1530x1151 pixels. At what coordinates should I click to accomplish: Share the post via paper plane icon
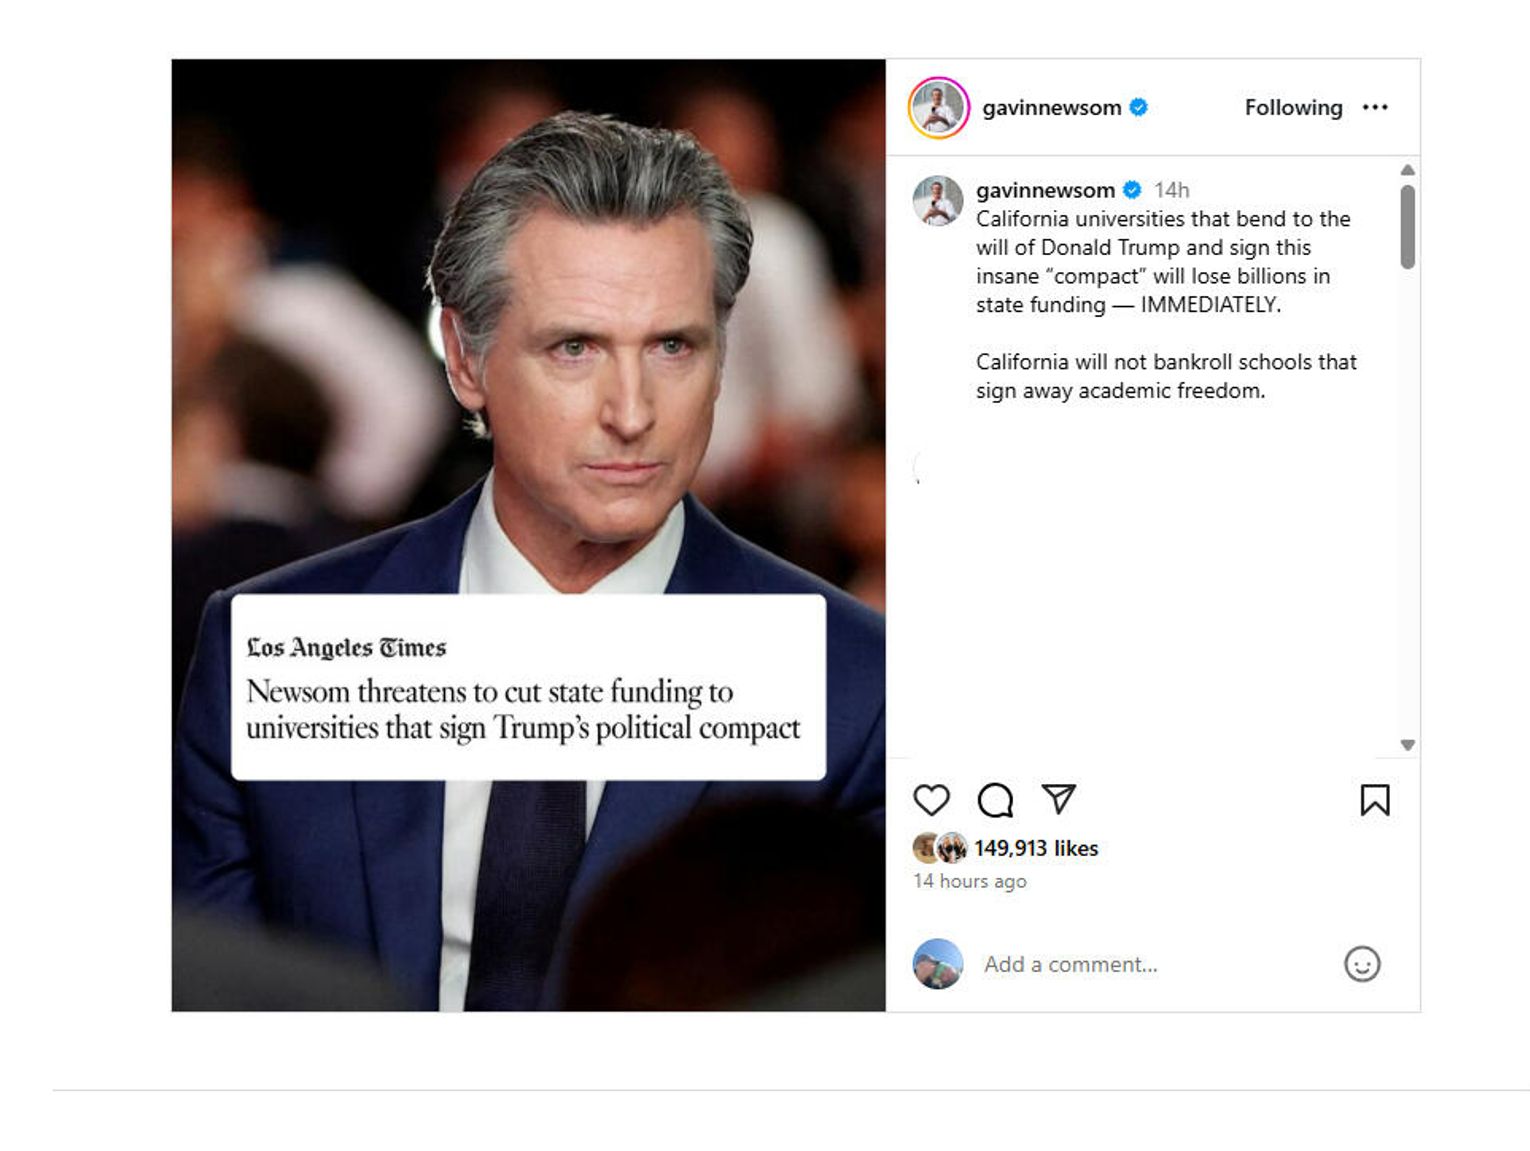click(x=1058, y=798)
